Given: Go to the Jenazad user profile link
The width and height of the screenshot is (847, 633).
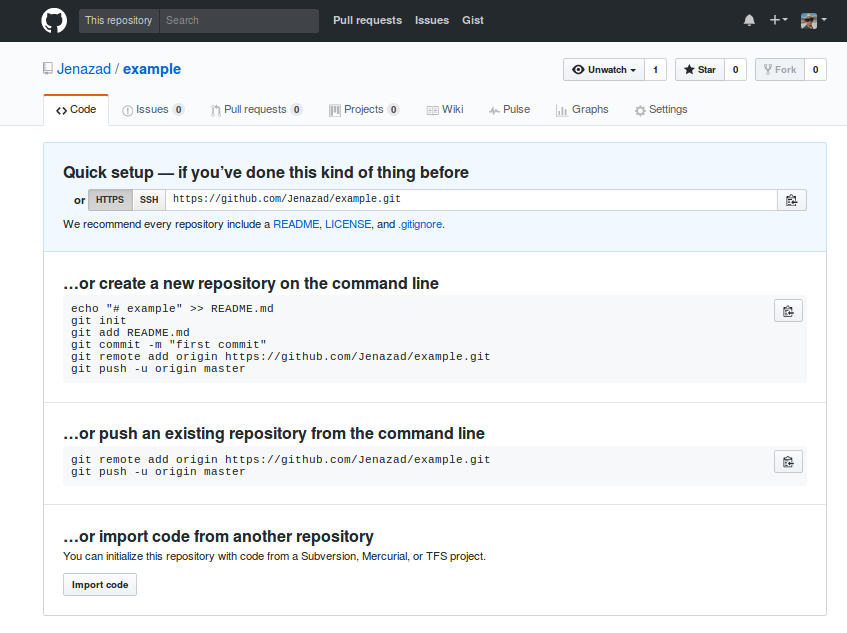Looking at the screenshot, I should (x=84, y=69).
